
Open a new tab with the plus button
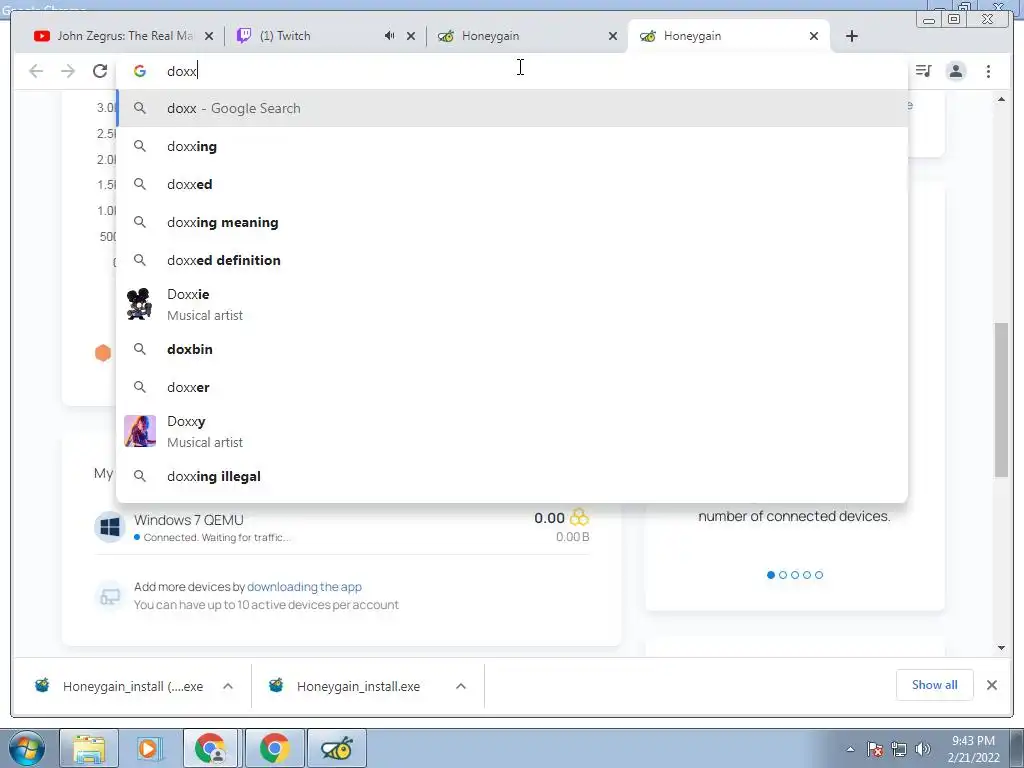pyautogui.click(x=852, y=36)
